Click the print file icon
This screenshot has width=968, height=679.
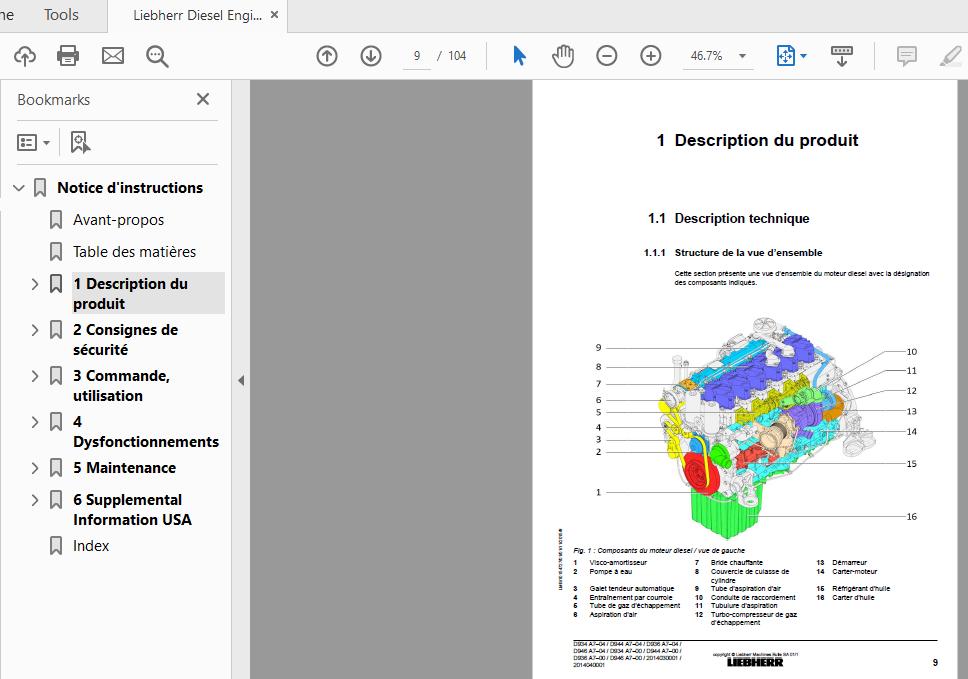tap(68, 56)
